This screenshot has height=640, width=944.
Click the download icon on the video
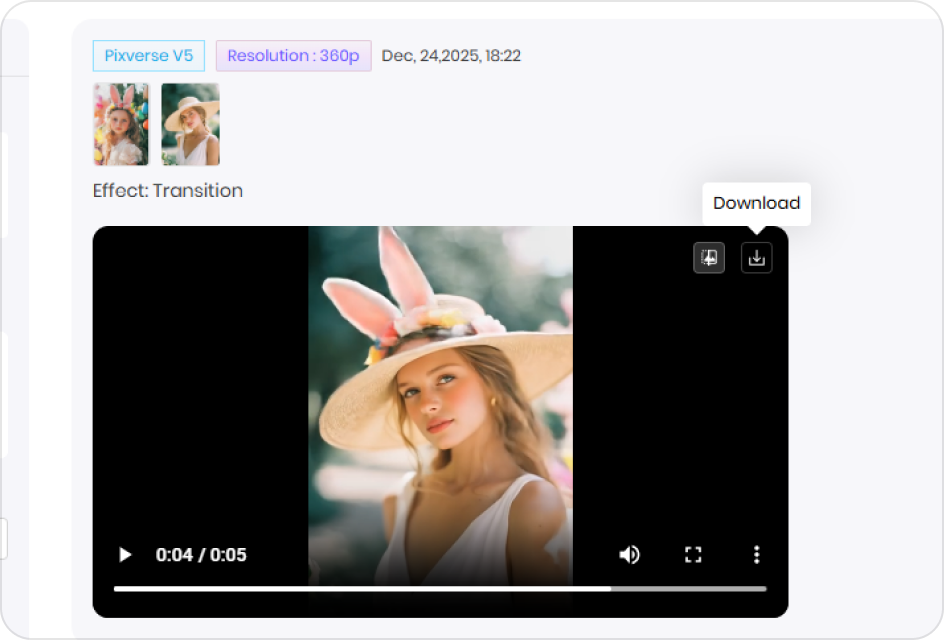pyautogui.click(x=756, y=258)
